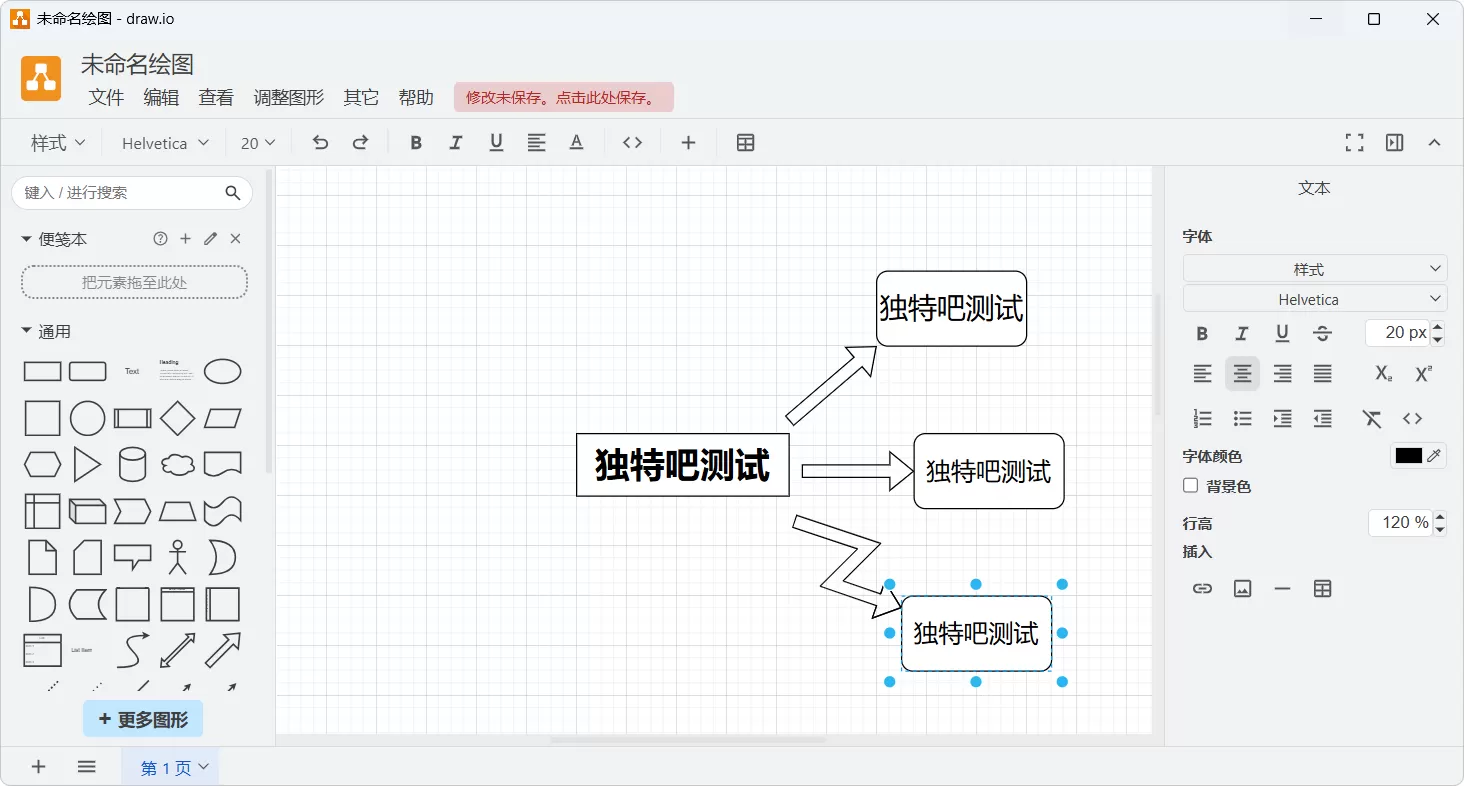This screenshot has height=786, width=1464.
Task: Open HTML edit with the code icon
Action: pos(632,142)
